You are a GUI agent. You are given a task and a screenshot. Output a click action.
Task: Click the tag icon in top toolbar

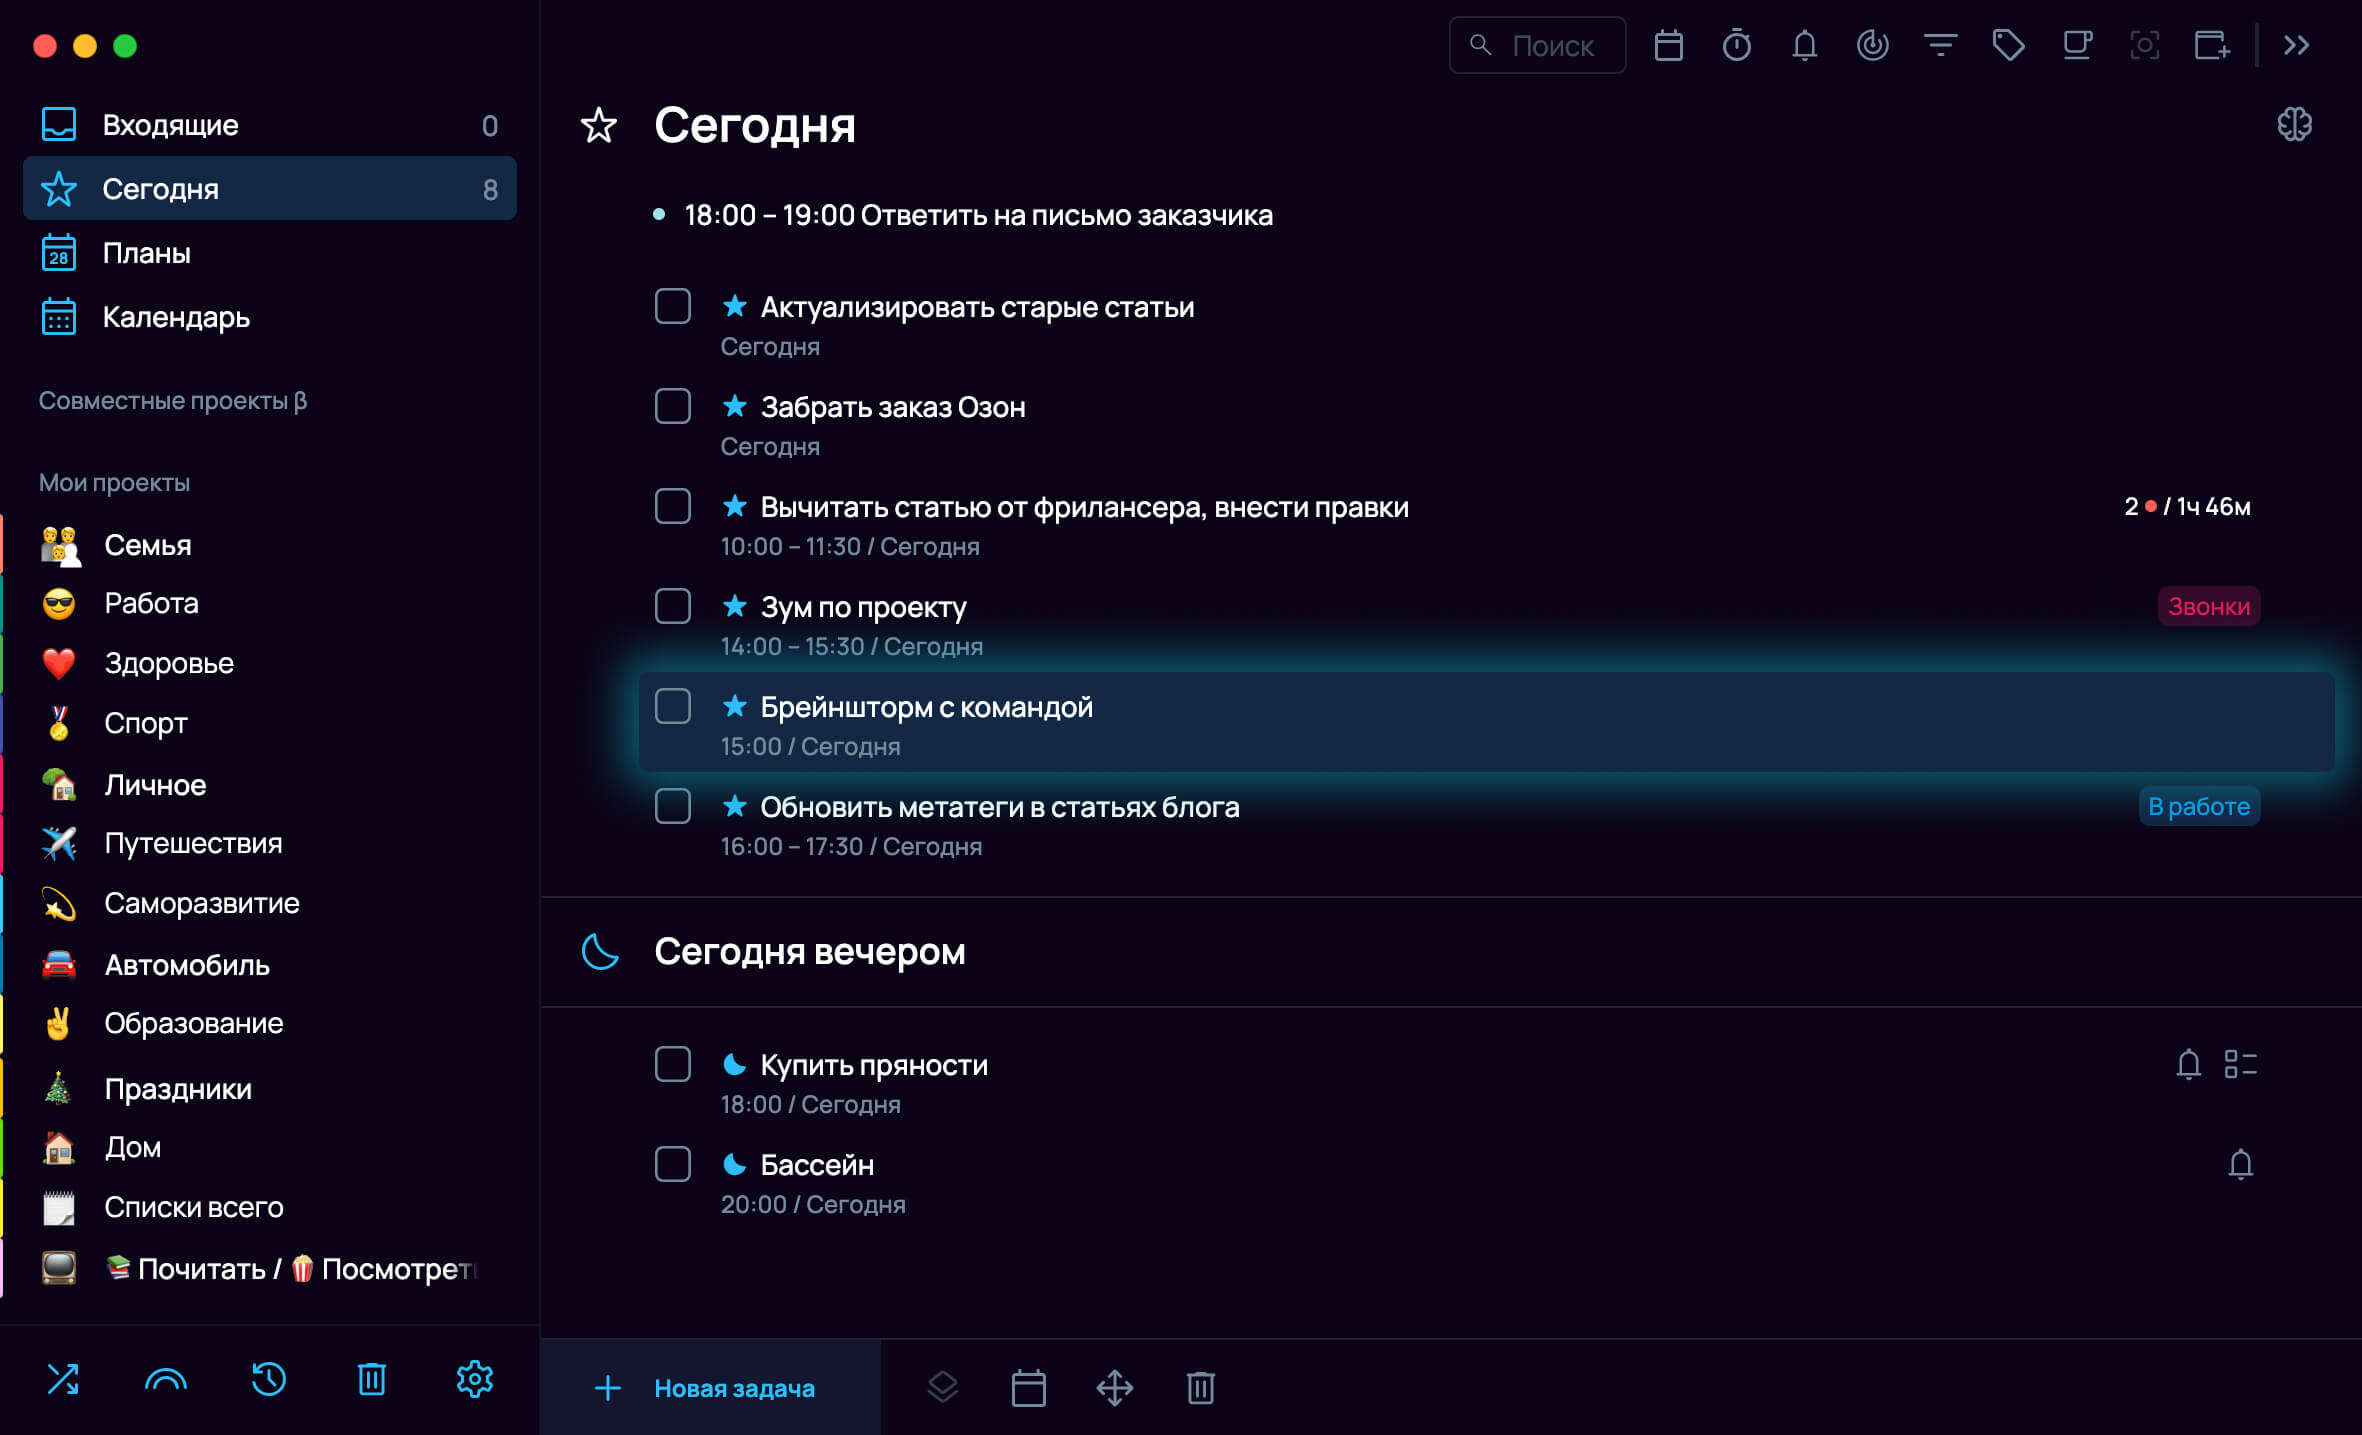coord(2008,45)
